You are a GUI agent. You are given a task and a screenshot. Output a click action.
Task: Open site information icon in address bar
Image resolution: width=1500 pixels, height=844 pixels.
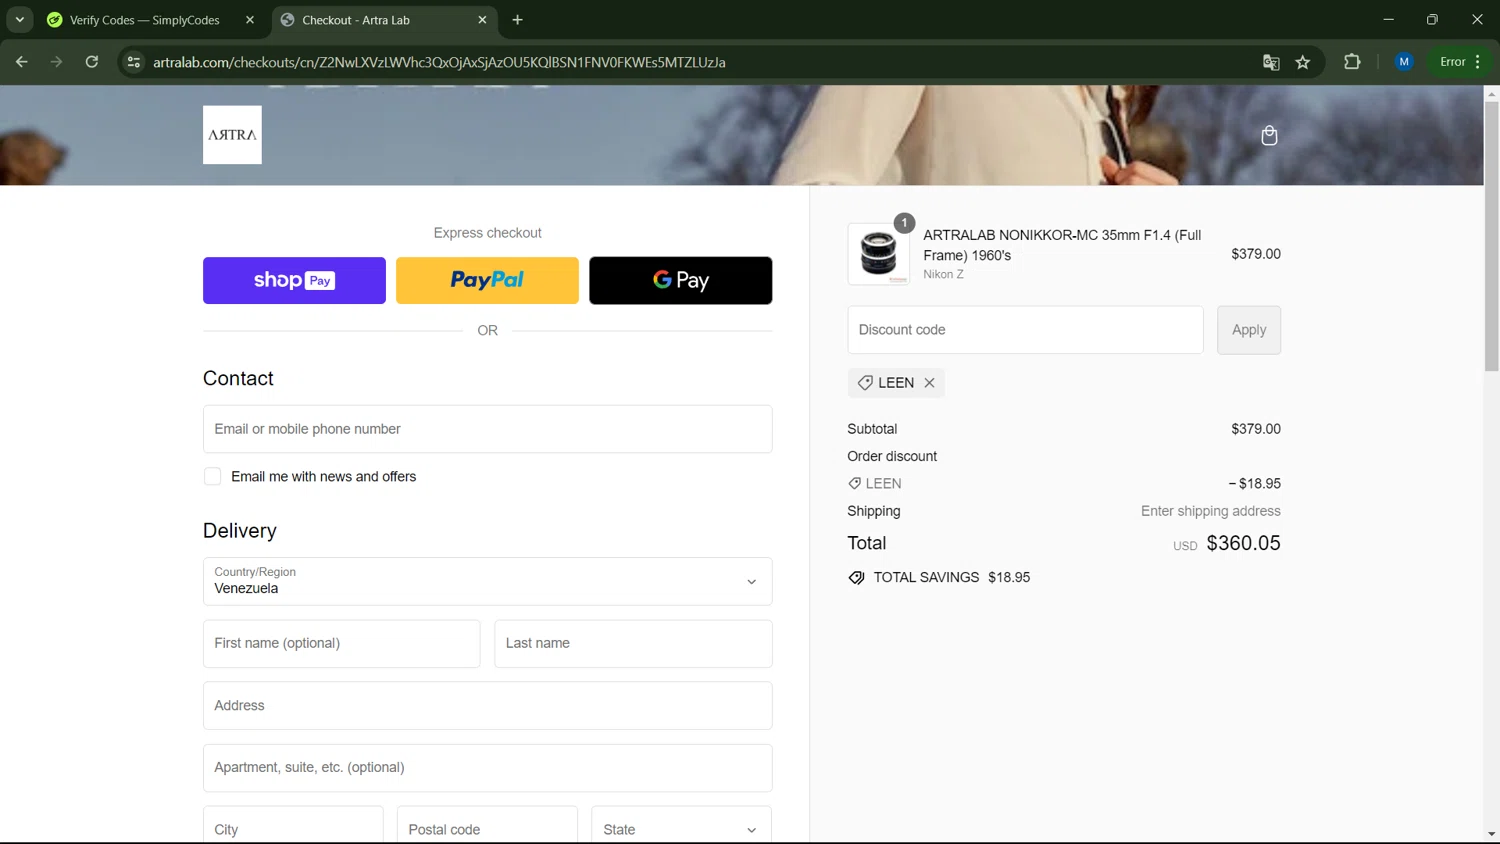(x=134, y=62)
